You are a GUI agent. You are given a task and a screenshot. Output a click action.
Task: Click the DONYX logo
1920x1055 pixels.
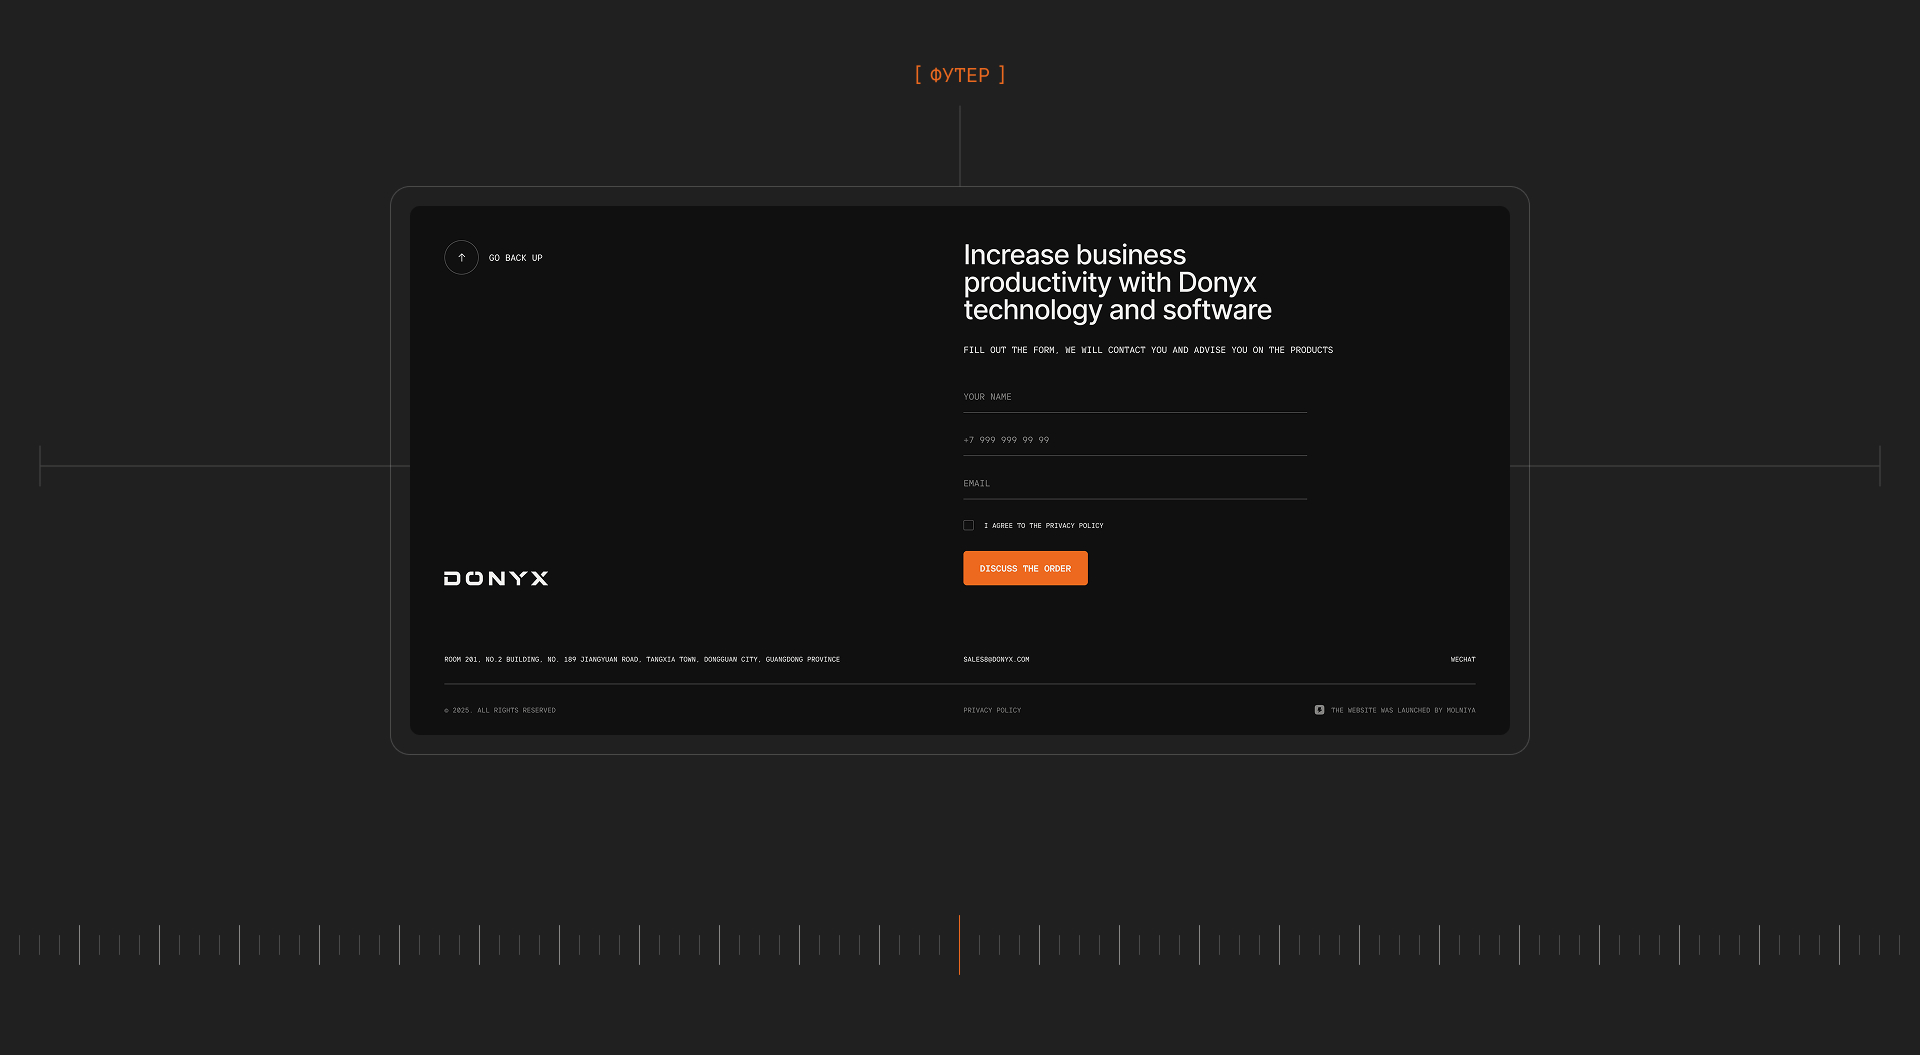point(496,579)
